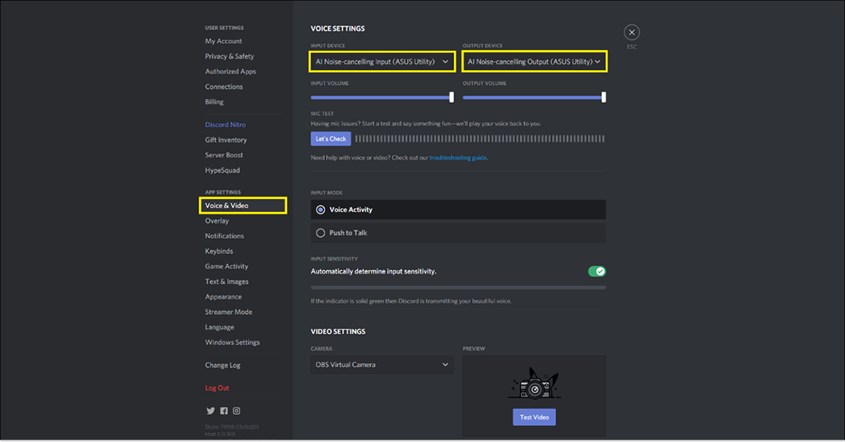Screen dimensions: 845x442
Task: Open the Connections section
Action: point(224,86)
